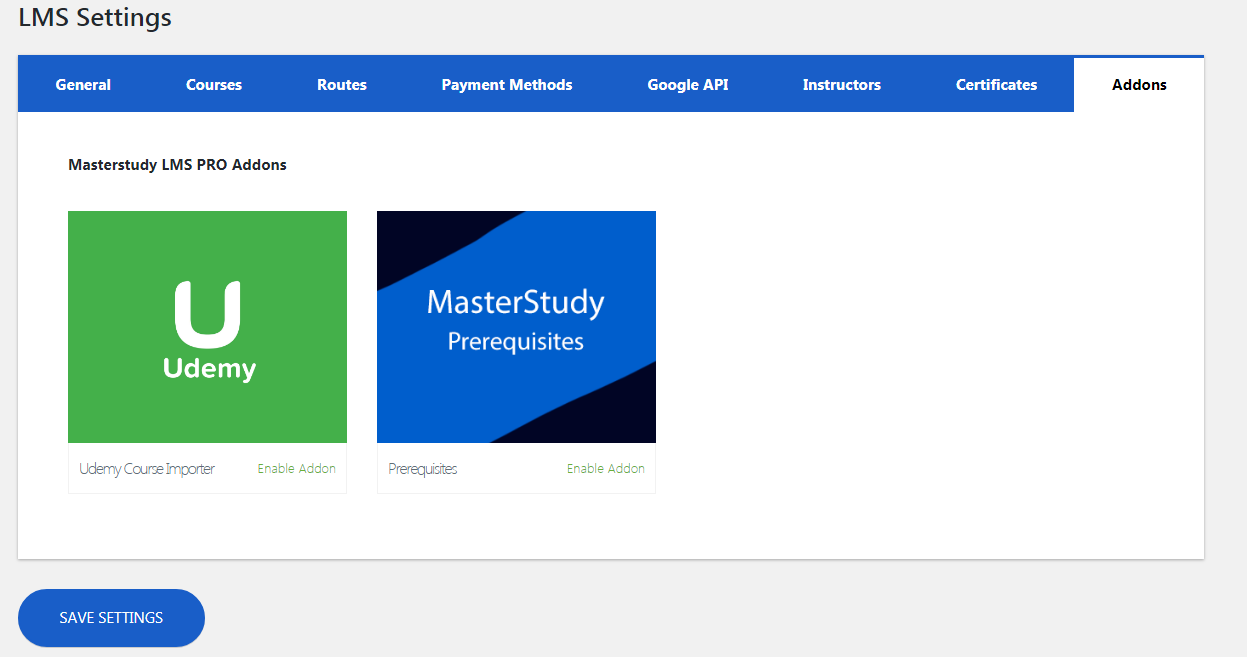Click the 'LMS Settings' page title
The height and width of the screenshot is (657, 1247).
pyautogui.click(x=95, y=18)
